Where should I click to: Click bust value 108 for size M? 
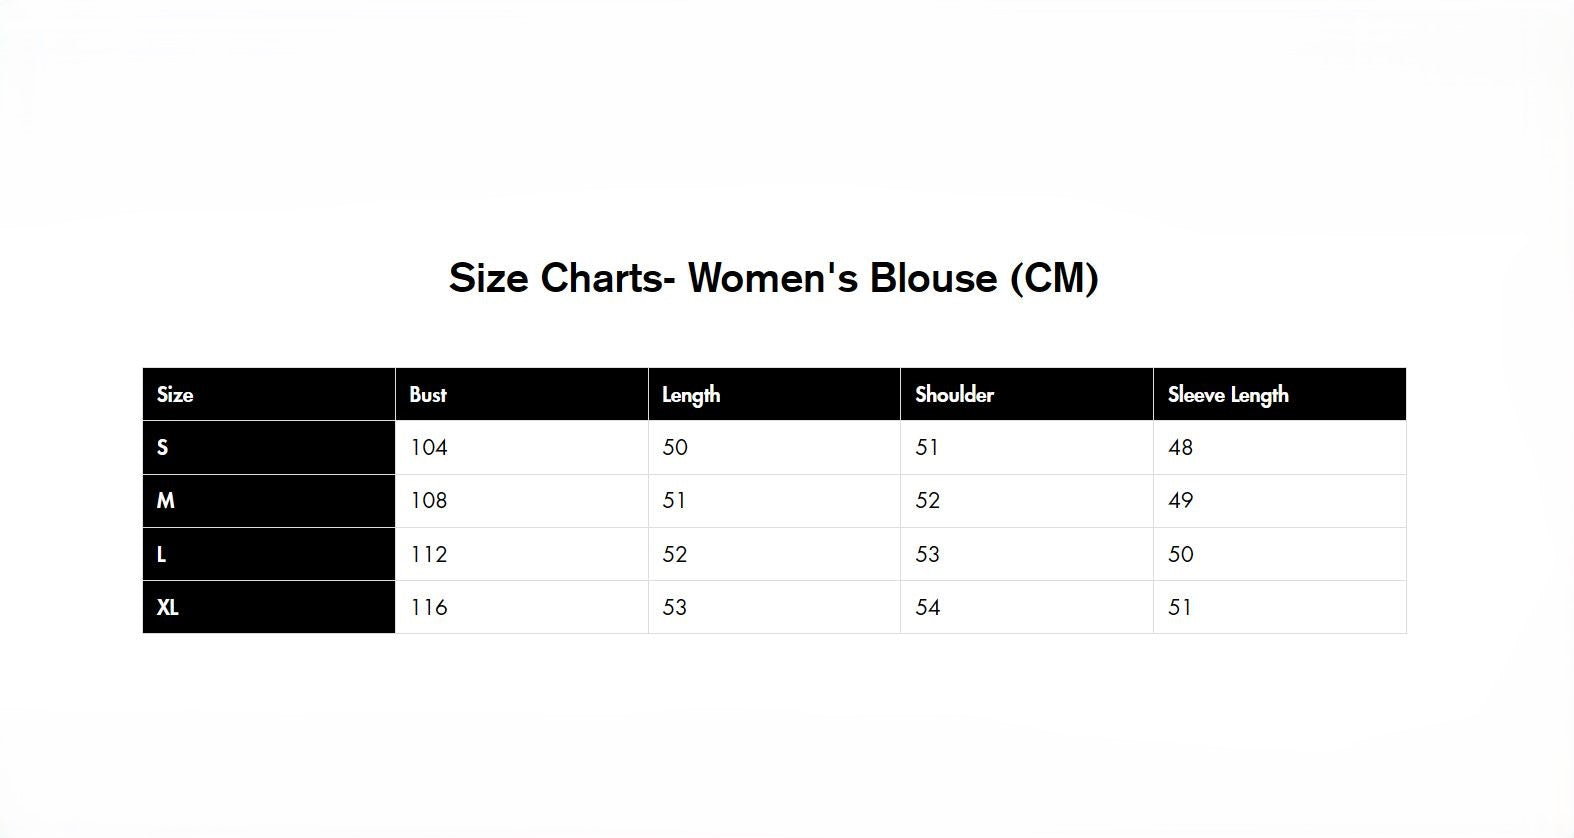[429, 500]
